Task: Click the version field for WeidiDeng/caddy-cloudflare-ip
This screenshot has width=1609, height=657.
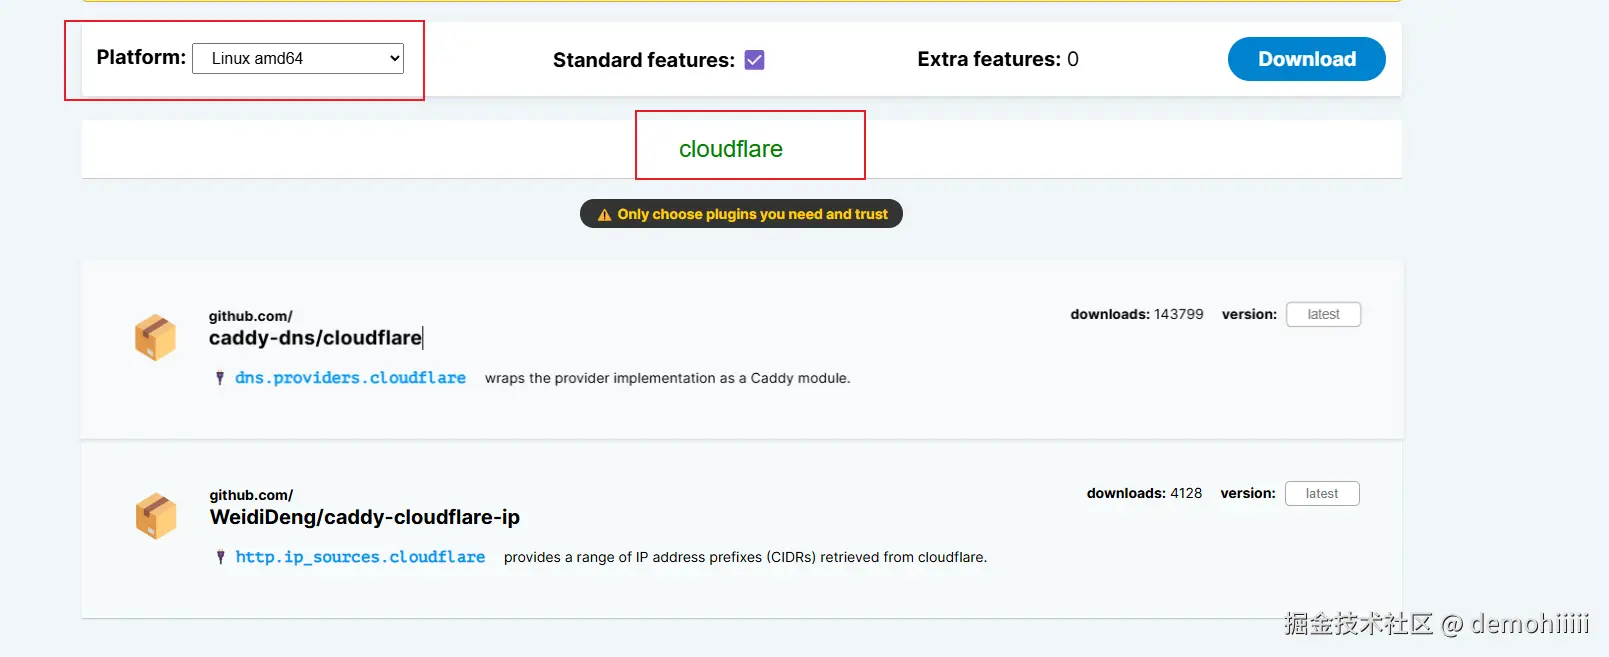Action: 1321,493
